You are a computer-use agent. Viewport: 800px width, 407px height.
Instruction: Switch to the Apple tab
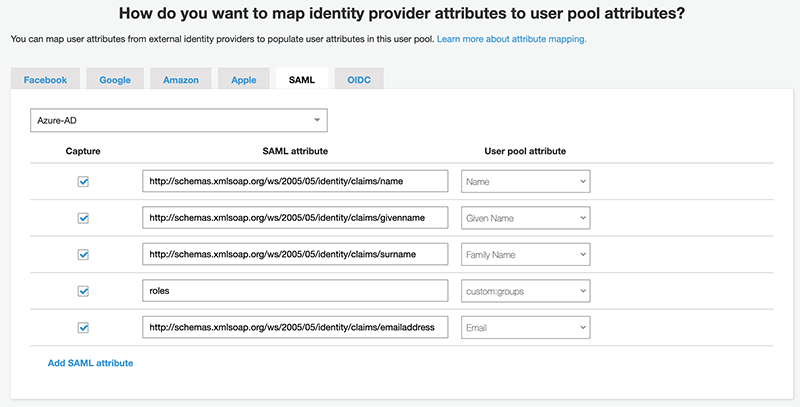tap(243, 80)
